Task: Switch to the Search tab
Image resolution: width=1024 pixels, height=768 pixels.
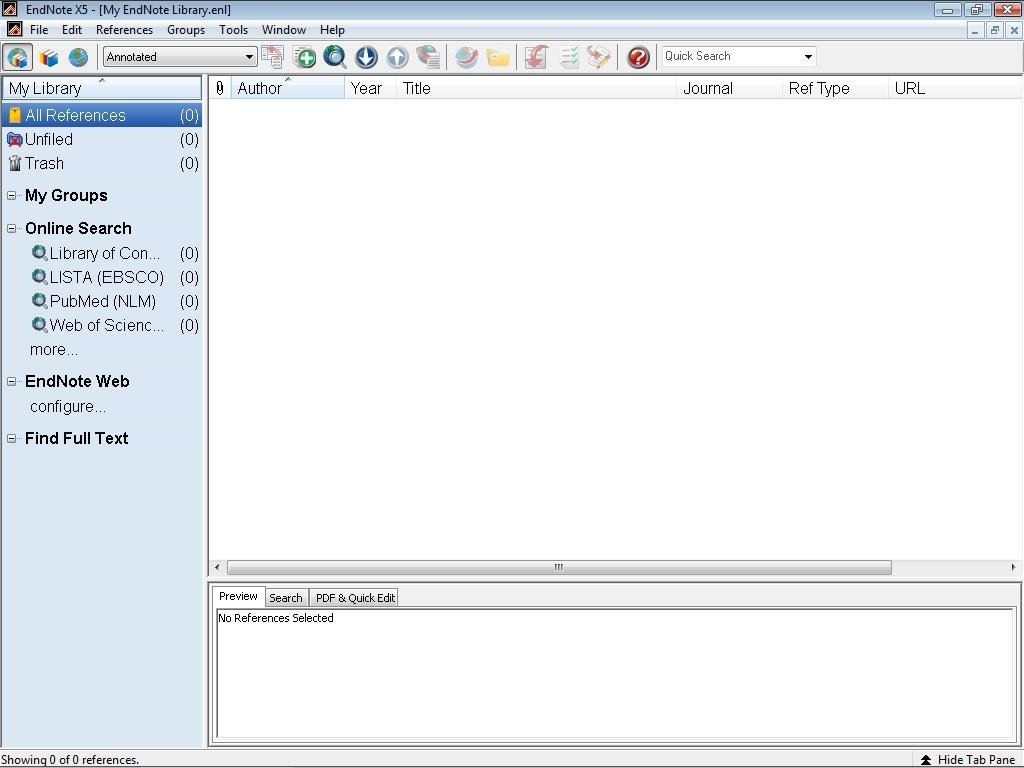Action: [286, 598]
